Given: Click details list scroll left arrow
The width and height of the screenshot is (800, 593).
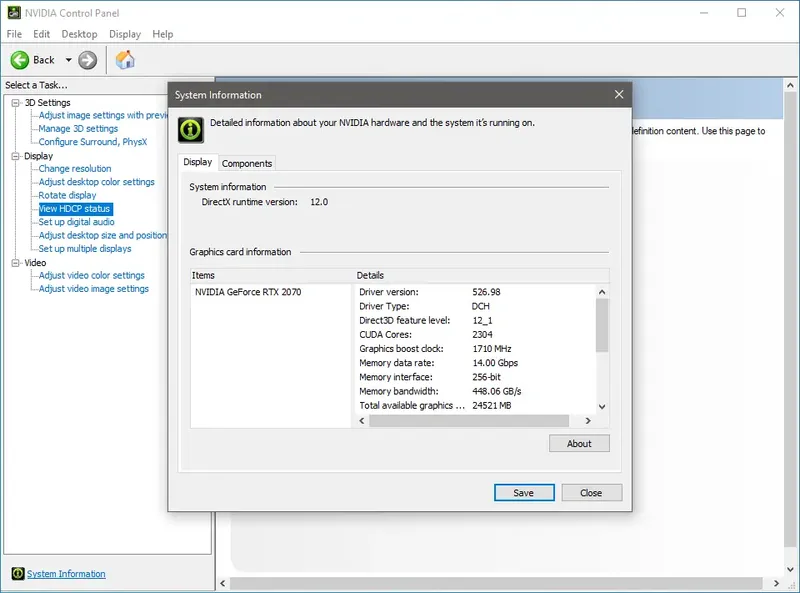Looking at the screenshot, I should 362,421.
